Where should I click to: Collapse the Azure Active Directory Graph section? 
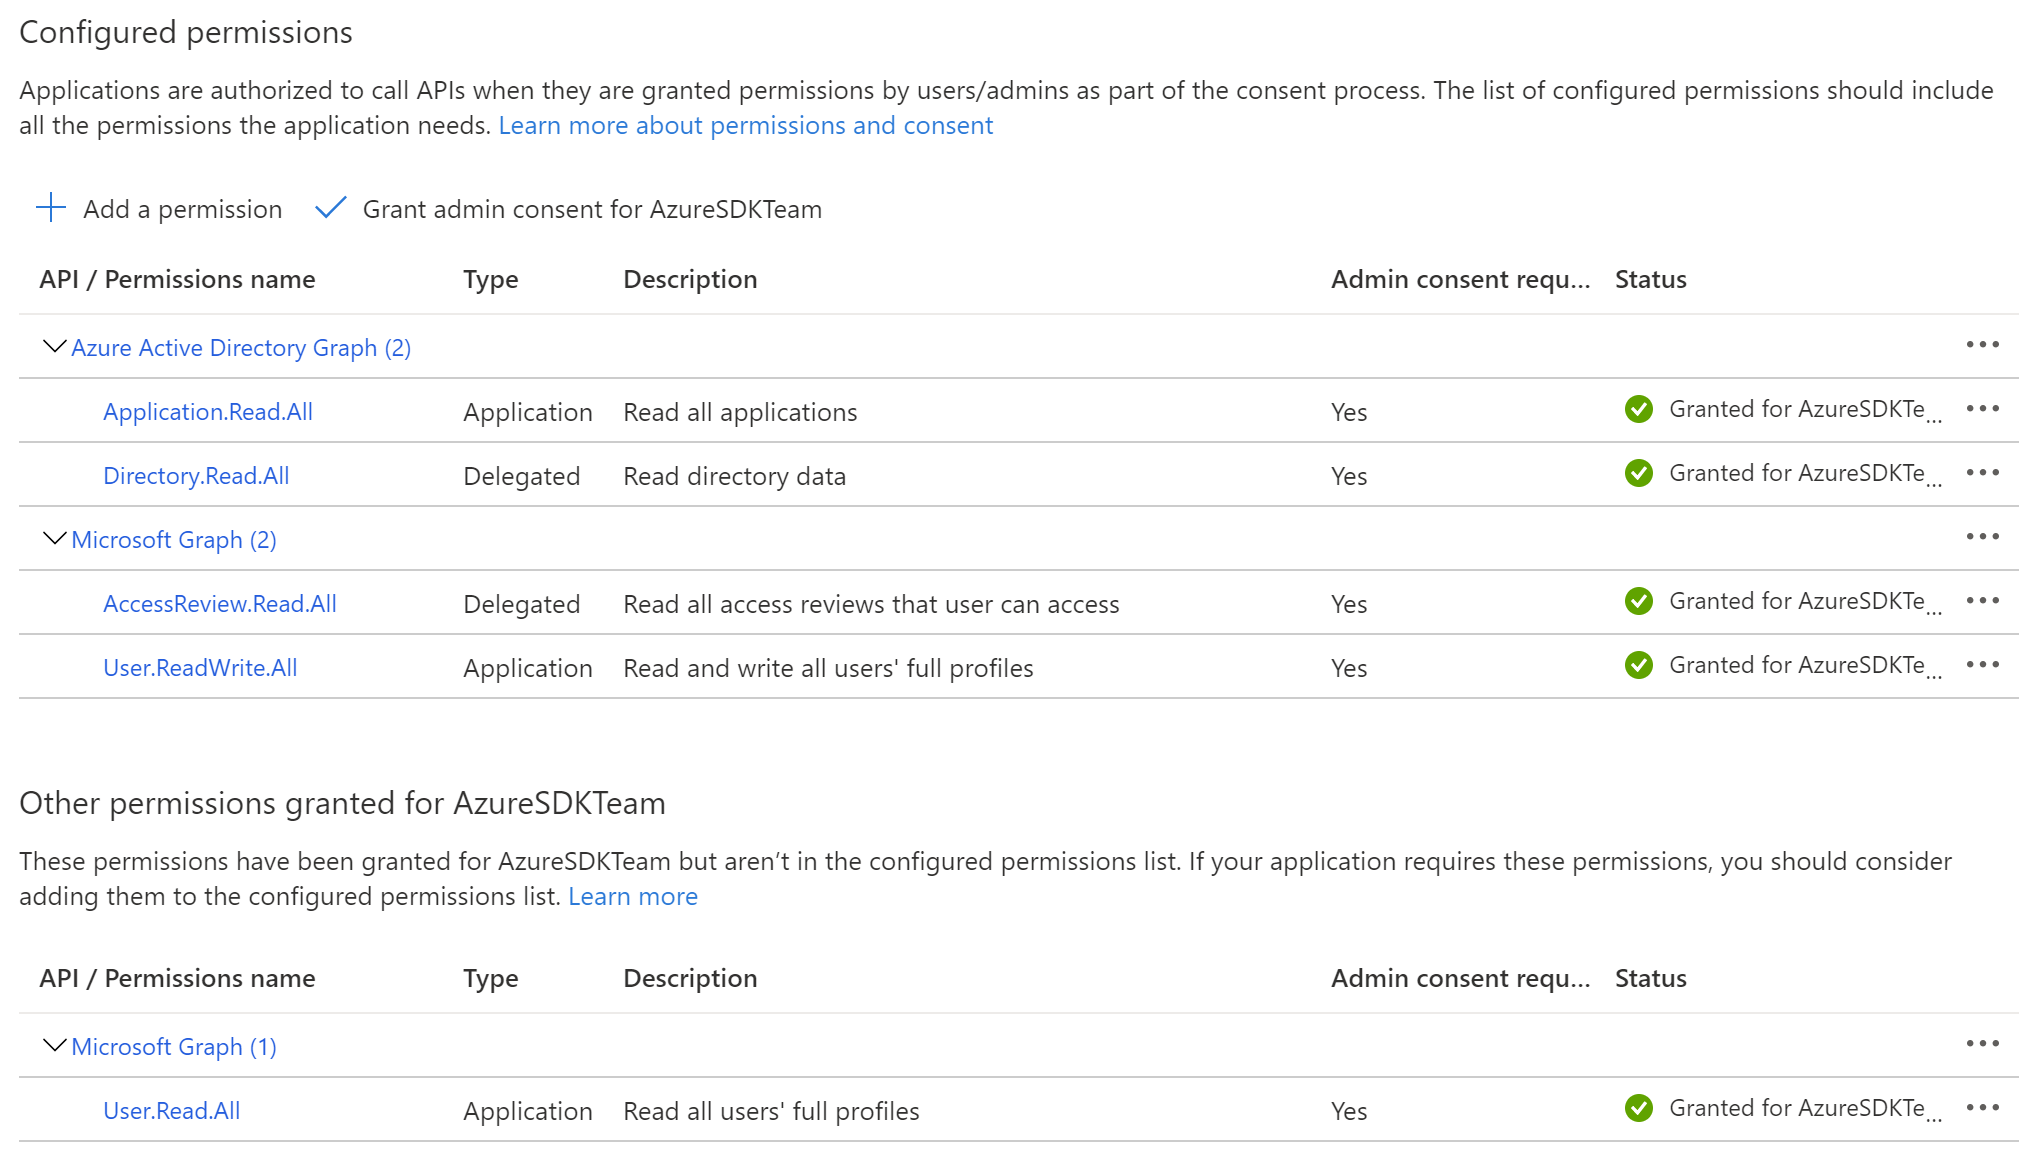click(53, 346)
